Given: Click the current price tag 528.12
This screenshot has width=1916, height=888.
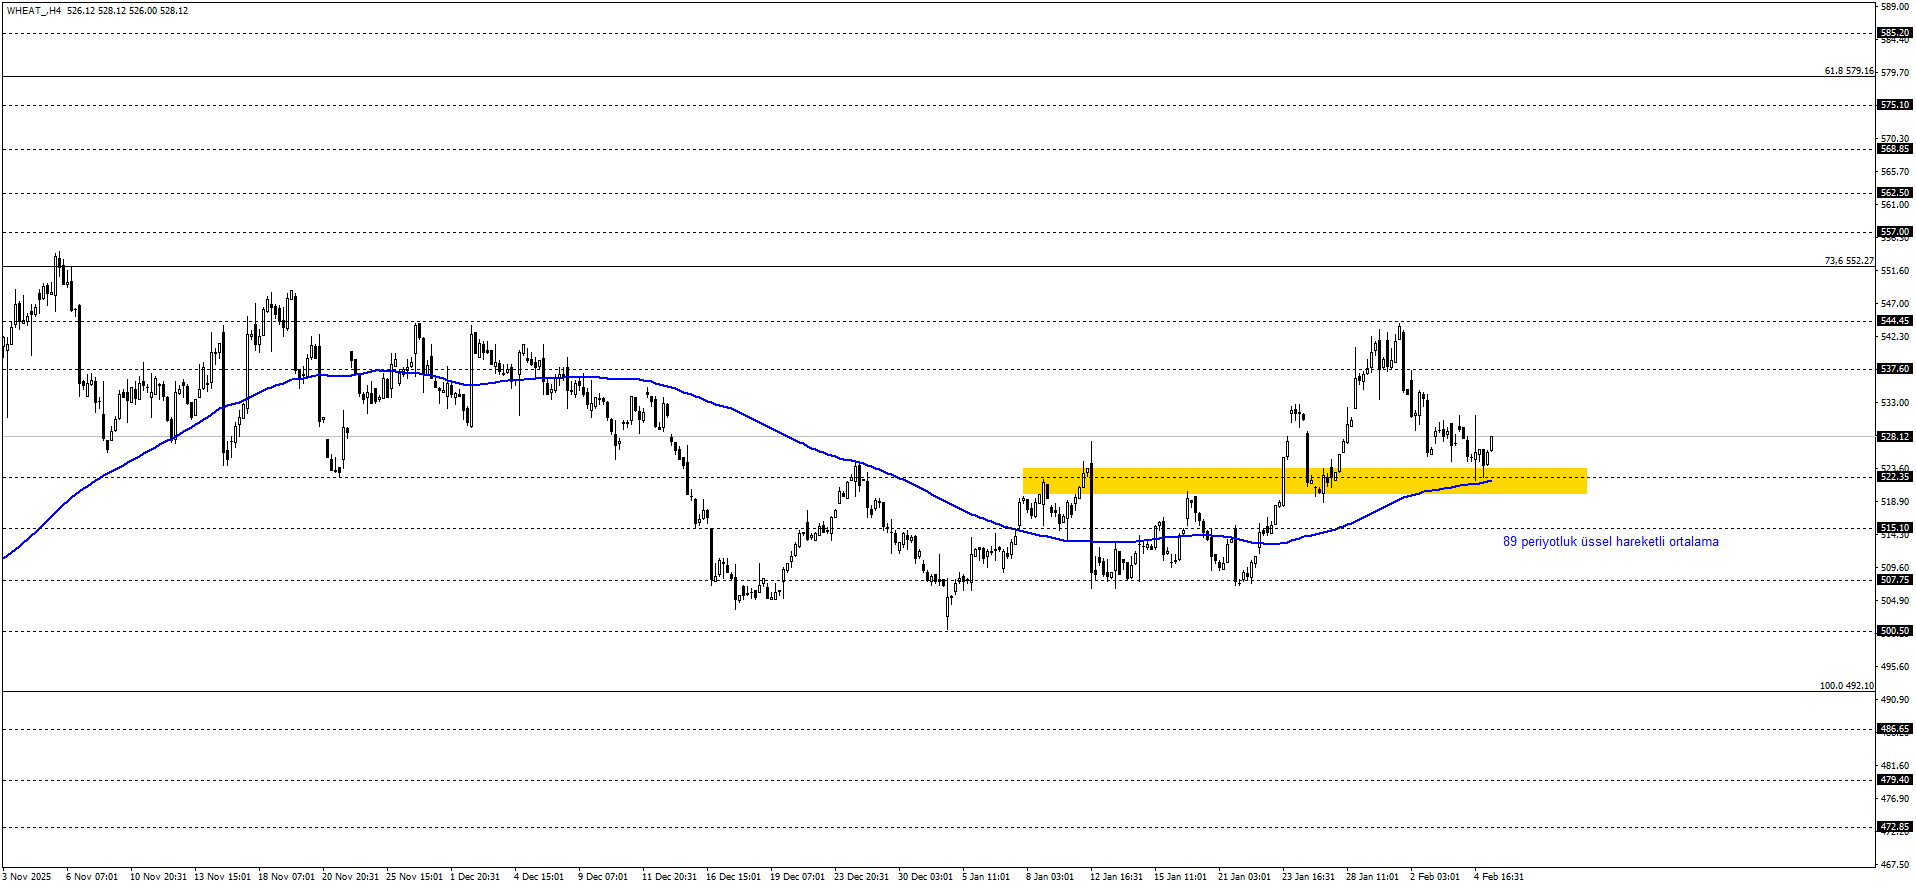Looking at the screenshot, I should pos(1895,437).
